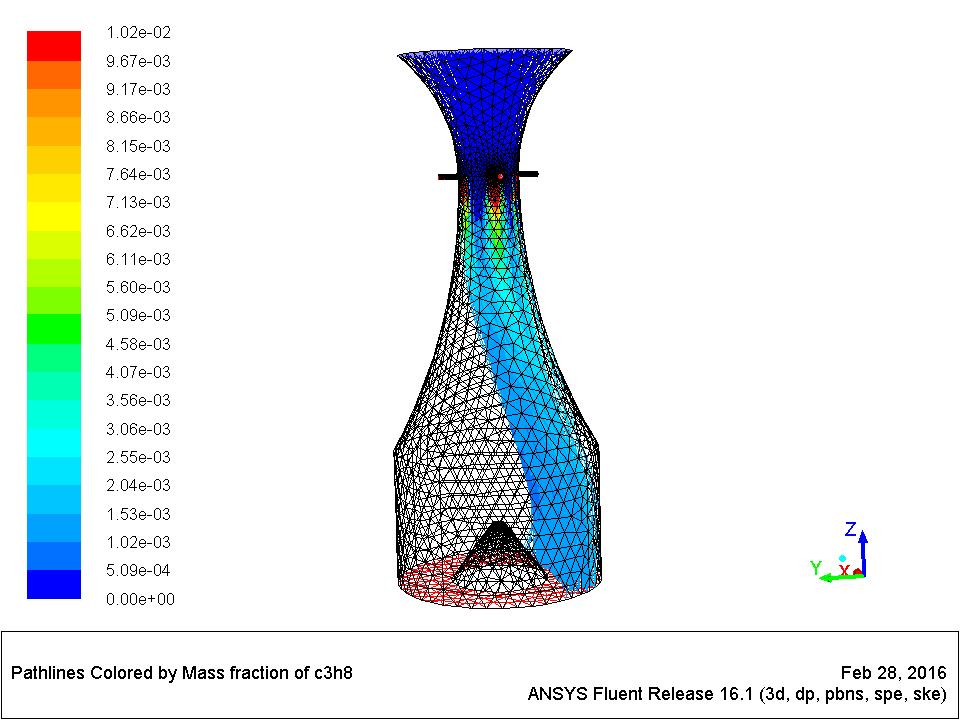Click the legend value 6.62e-03
The width and height of the screenshot is (960, 720).
(138, 231)
